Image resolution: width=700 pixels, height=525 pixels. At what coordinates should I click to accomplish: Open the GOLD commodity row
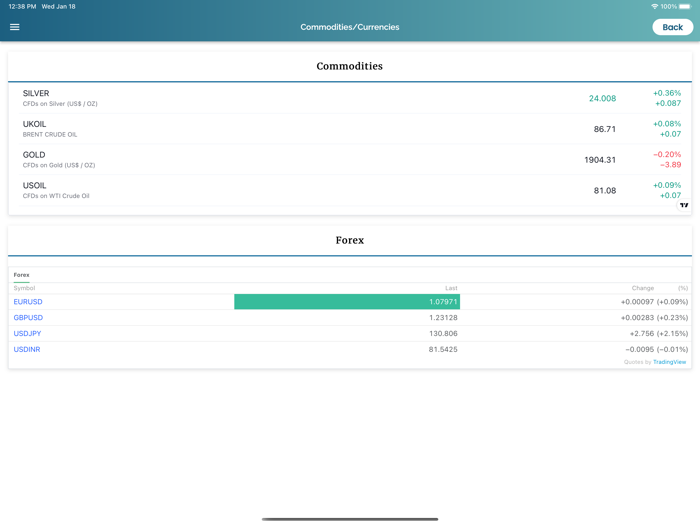(352, 160)
